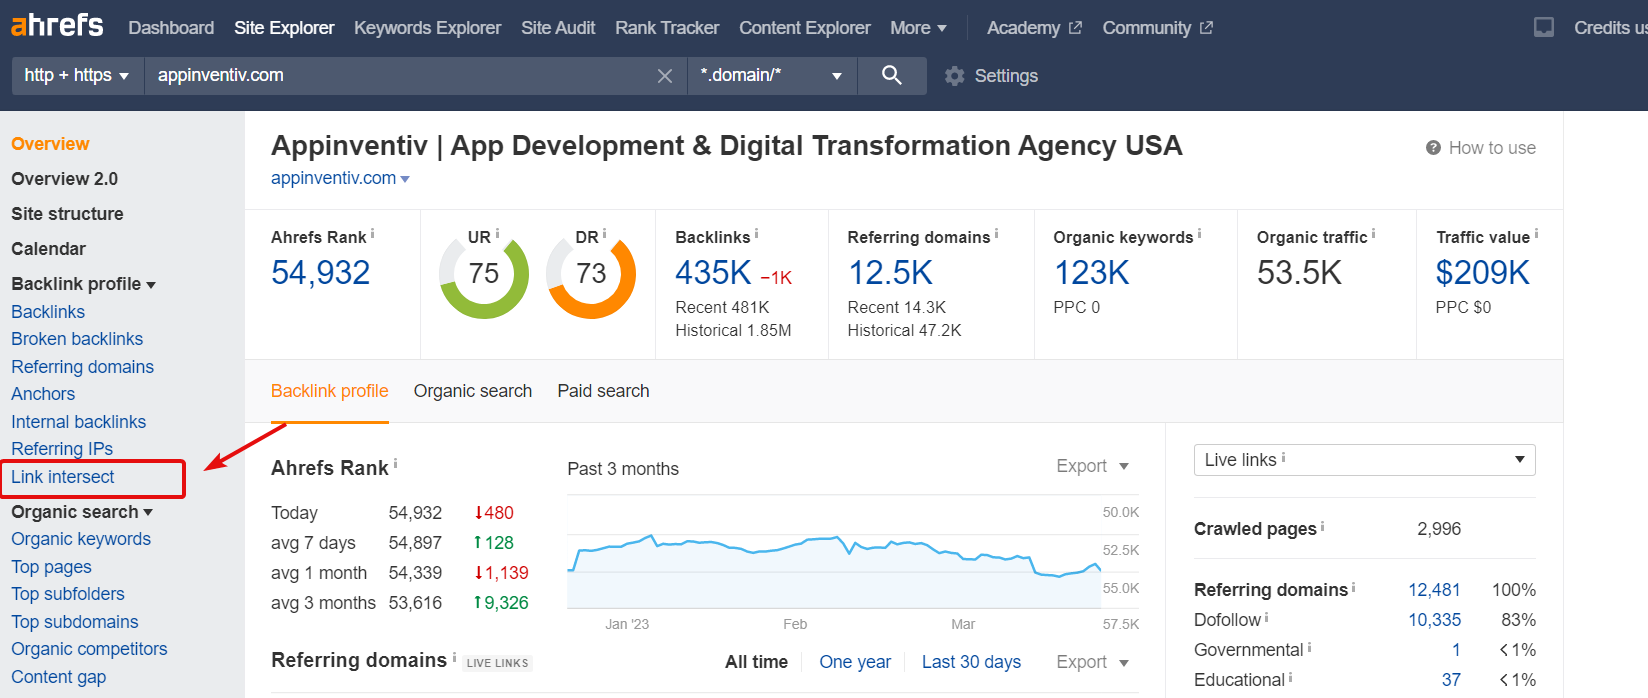Select the One year range
The height and width of the screenshot is (698, 1648).
(855, 662)
